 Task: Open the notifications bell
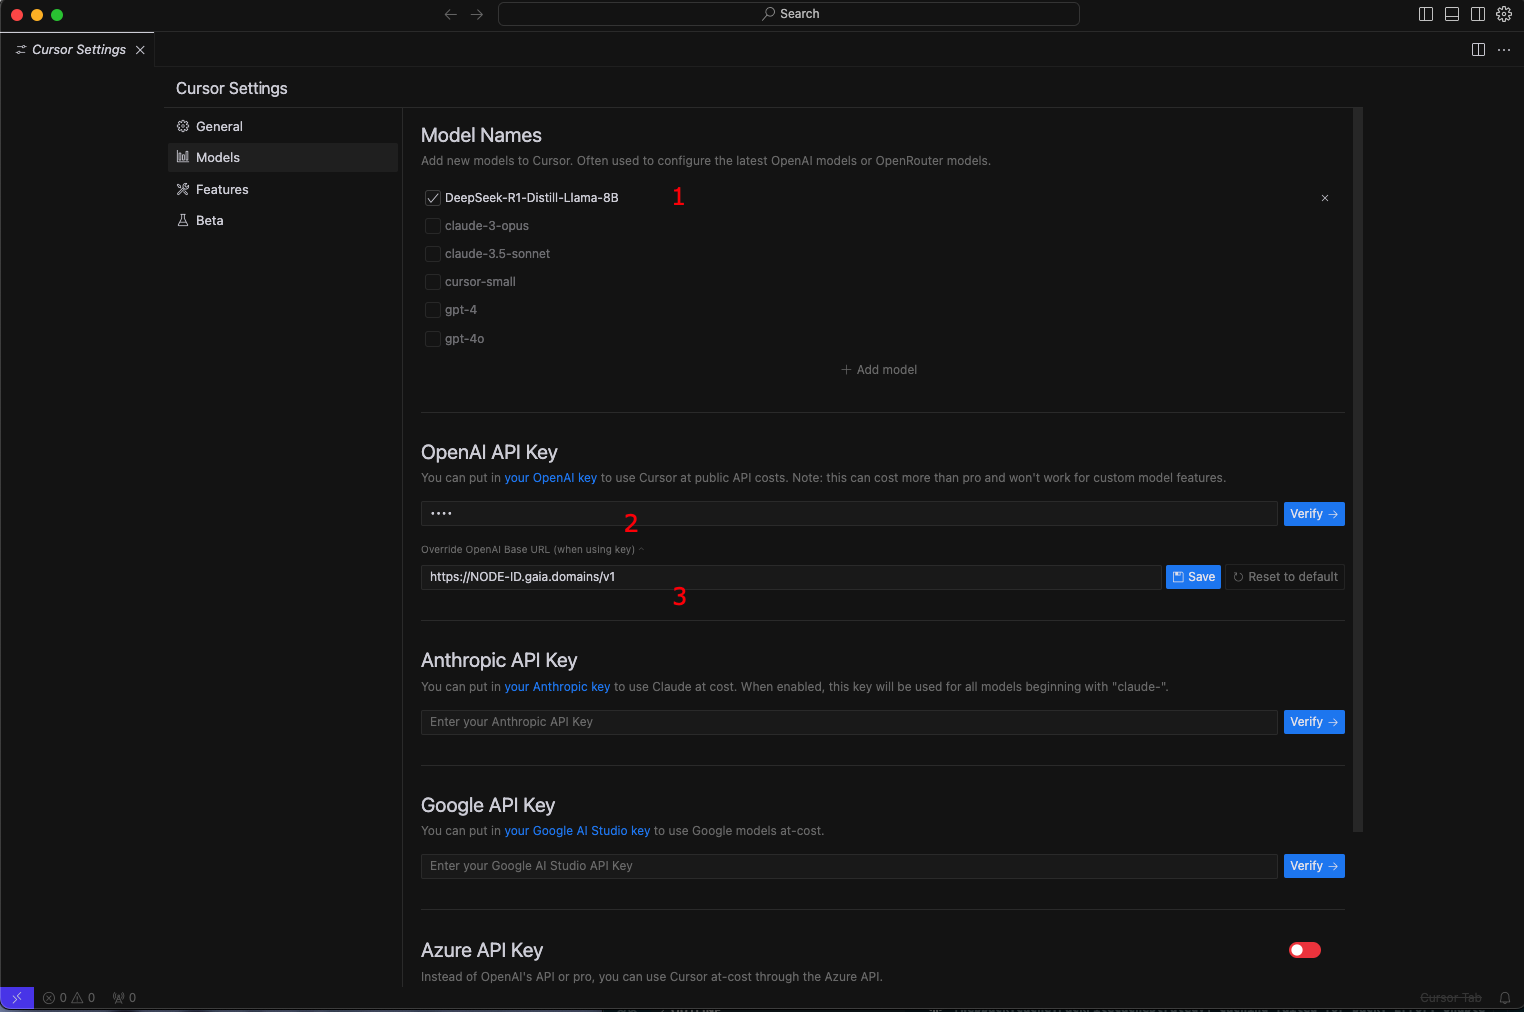[1505, 998]
